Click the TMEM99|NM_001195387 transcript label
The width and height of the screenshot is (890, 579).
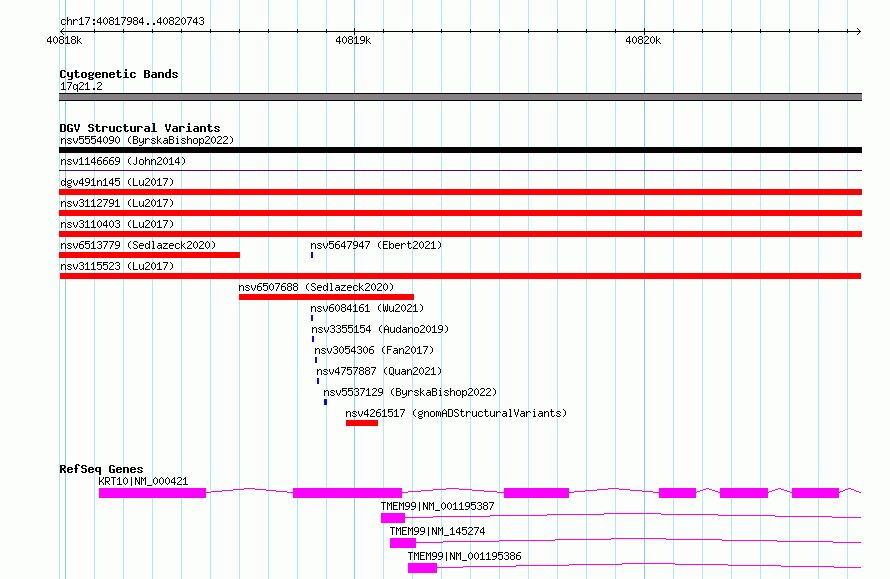(437, 506)
